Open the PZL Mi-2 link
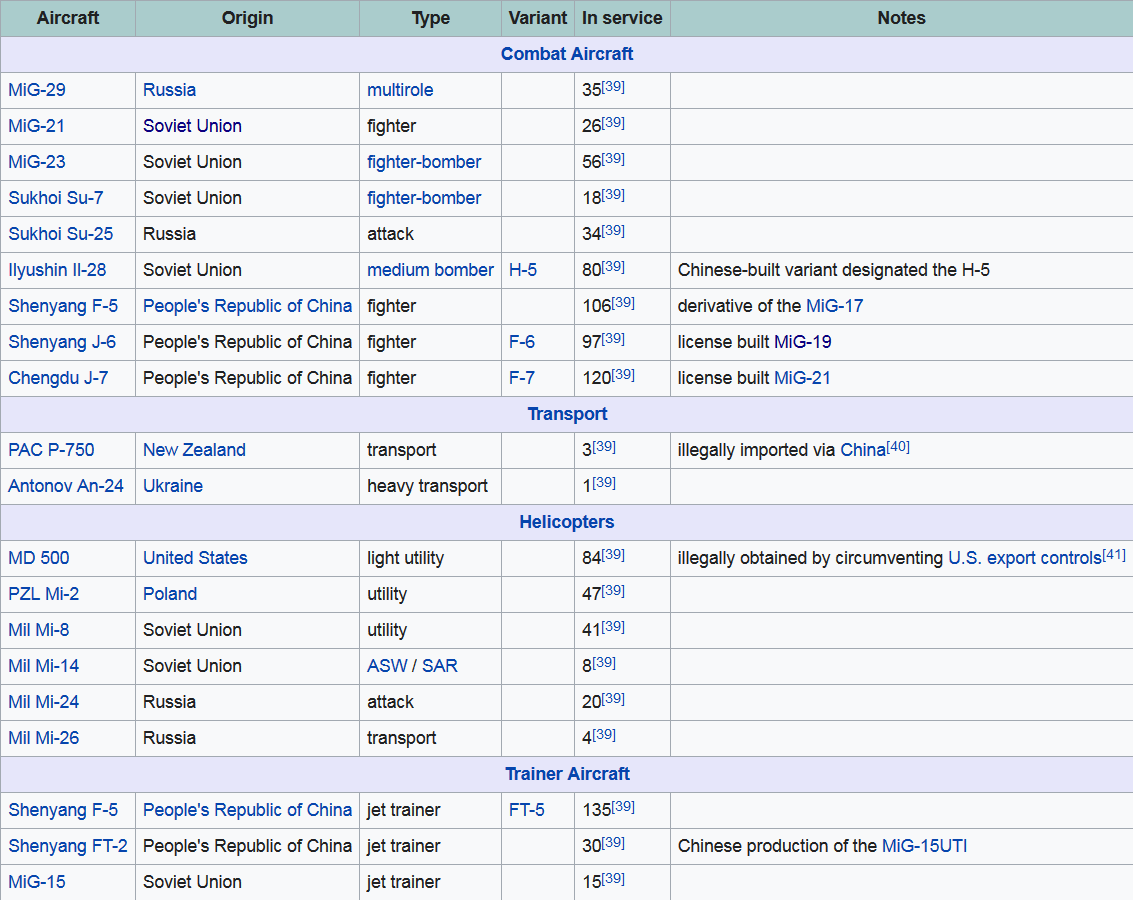This screenshot has width=1133, height=900. (44, 594)
